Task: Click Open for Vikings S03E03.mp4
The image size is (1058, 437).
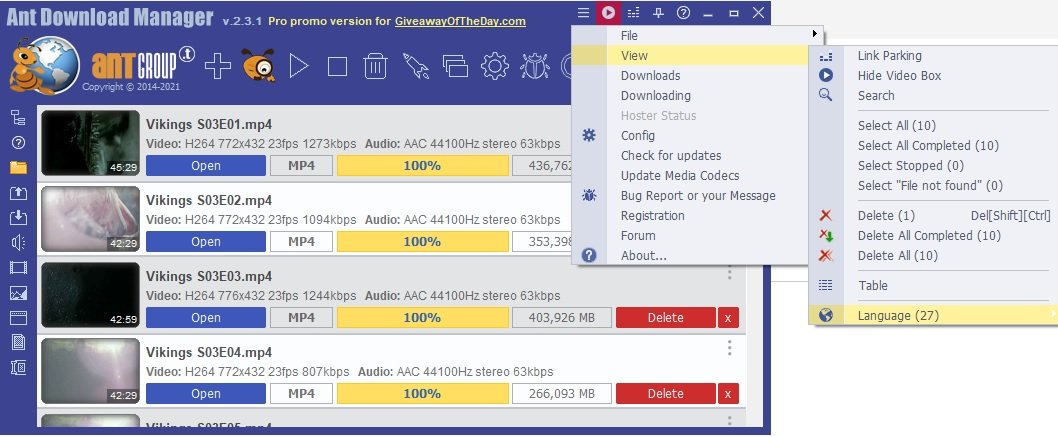Action: click(206, 318)
